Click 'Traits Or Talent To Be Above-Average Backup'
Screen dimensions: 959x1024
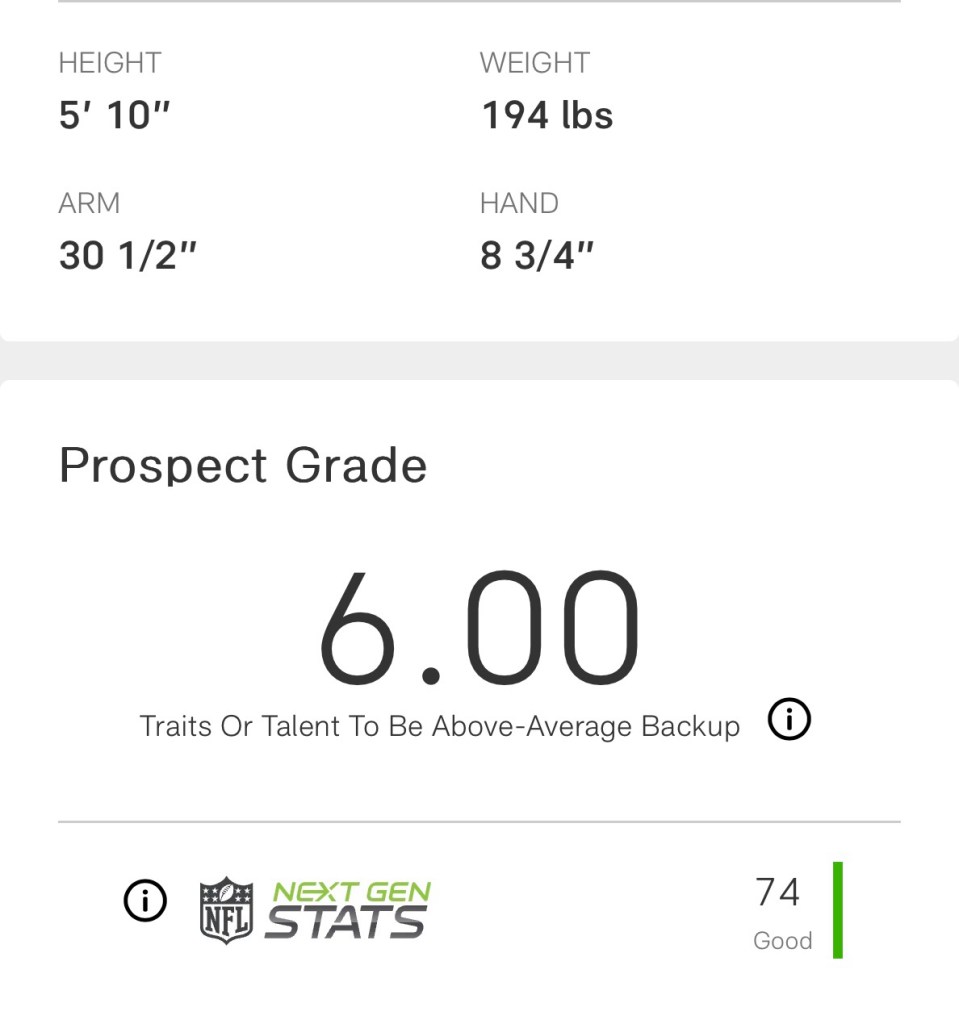(440, 726)
